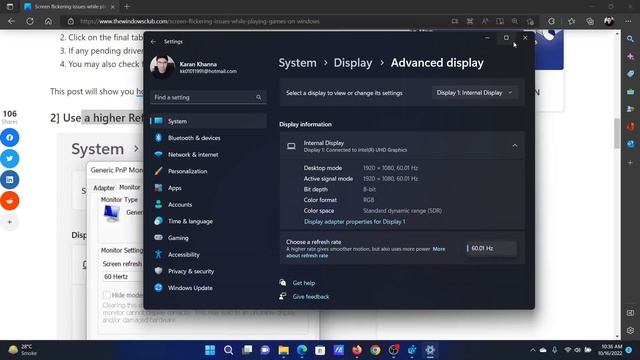Open the Display 1: Internal Display dropdown
This screenshot has height=360, width=640.
[475, 93]
